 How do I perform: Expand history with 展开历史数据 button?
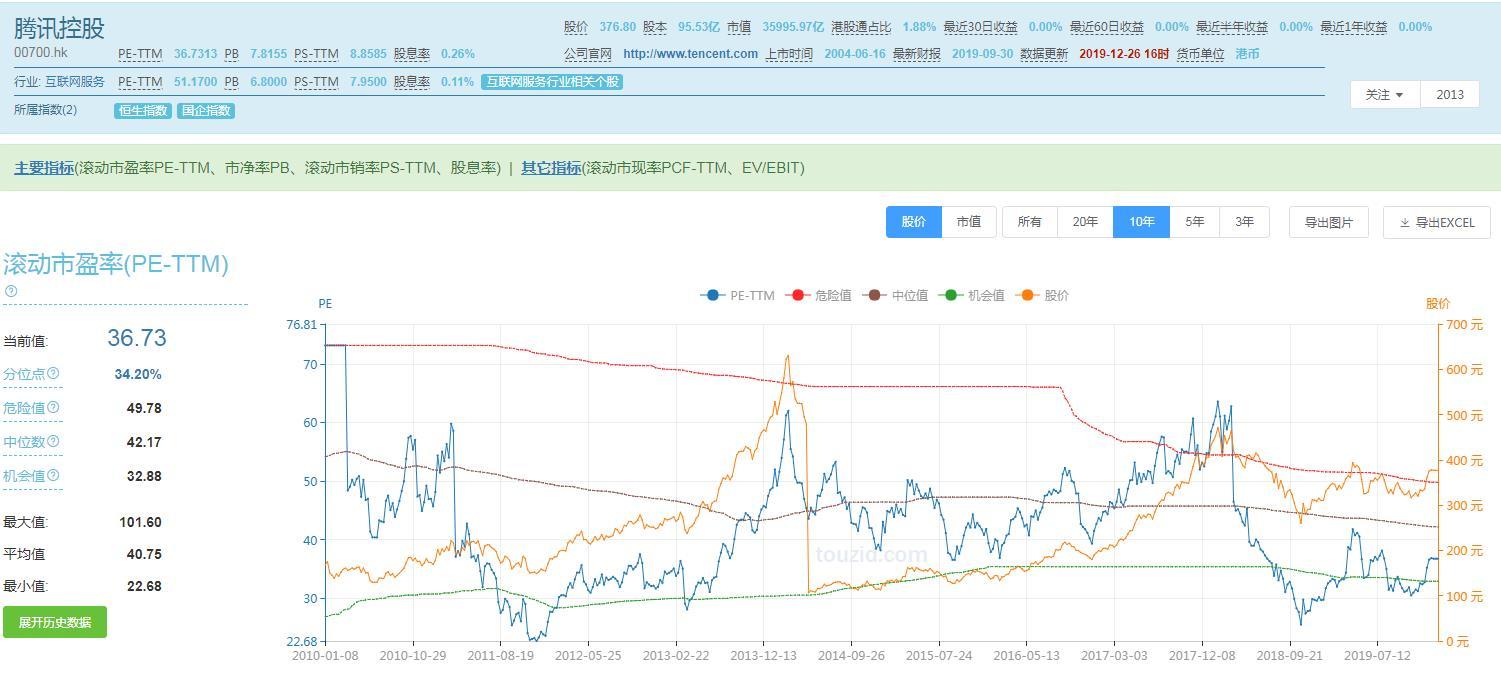(55, 622)
